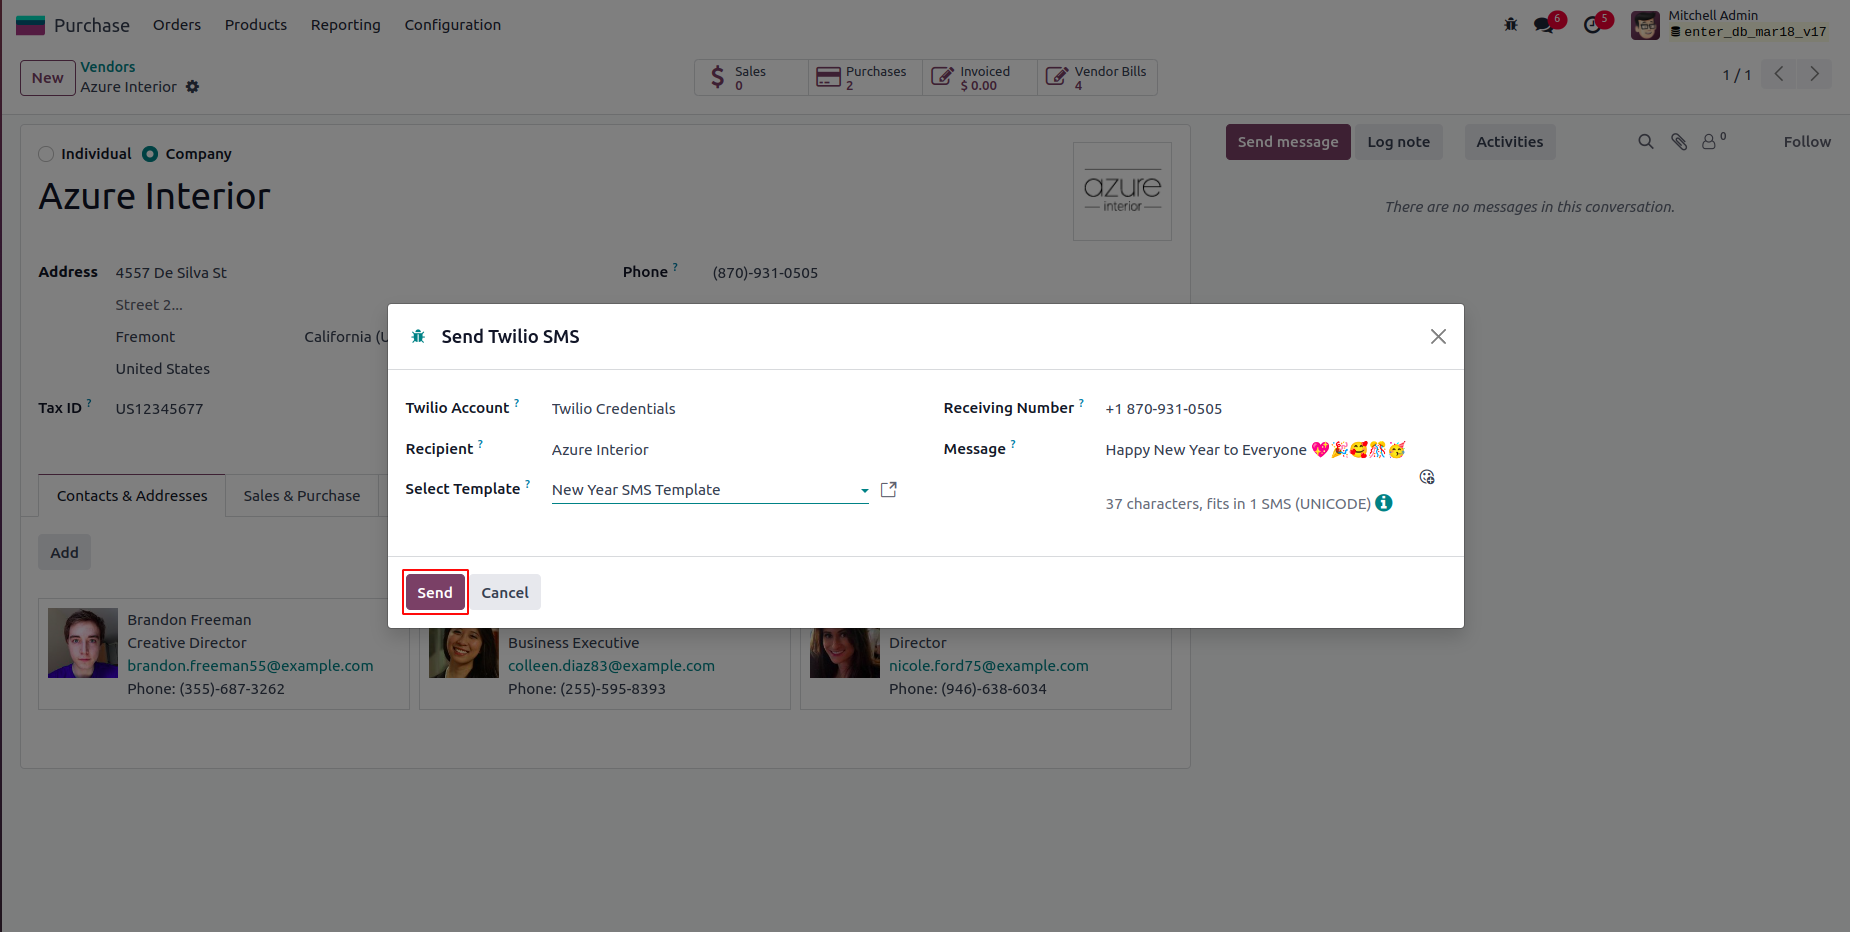This screenshot has height=932, width=1850.
Task: Click the SMS character count info icon
Action: click(1384, 503)
